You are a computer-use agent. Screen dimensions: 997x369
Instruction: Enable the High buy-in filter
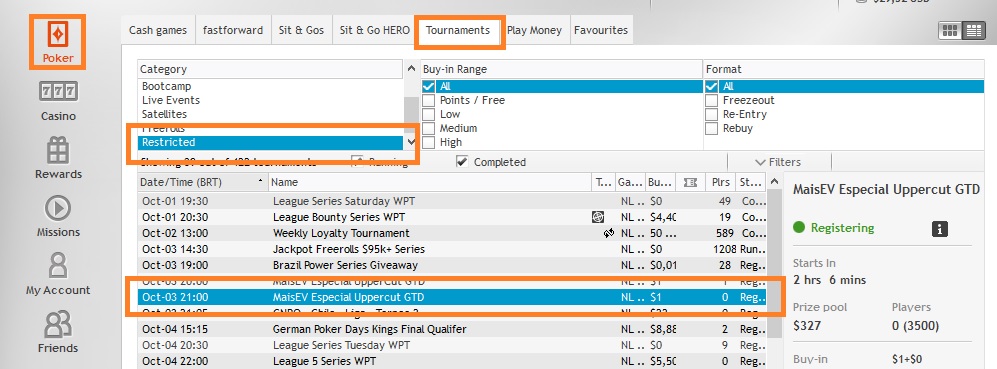coord(429,143)
